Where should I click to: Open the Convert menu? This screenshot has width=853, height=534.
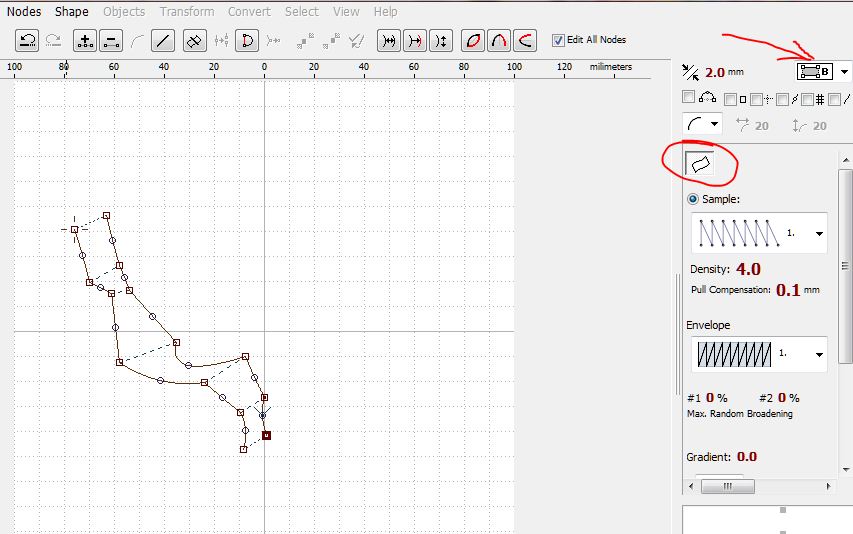[x=249, y=11]
